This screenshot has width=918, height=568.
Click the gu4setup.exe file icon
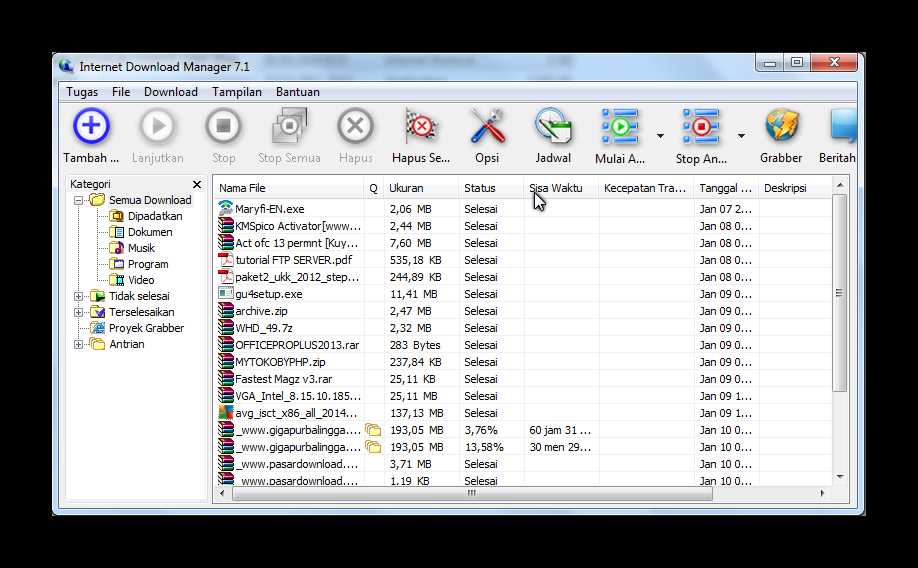pyautogui.click(x=225, y=293)
